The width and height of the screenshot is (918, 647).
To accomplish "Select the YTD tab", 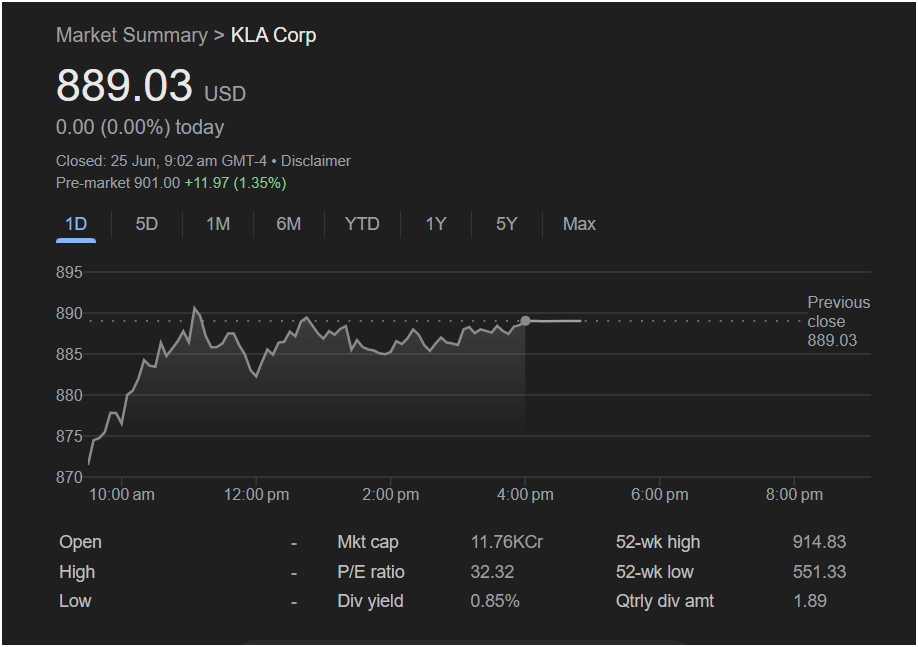I will [x=362, y=224].
